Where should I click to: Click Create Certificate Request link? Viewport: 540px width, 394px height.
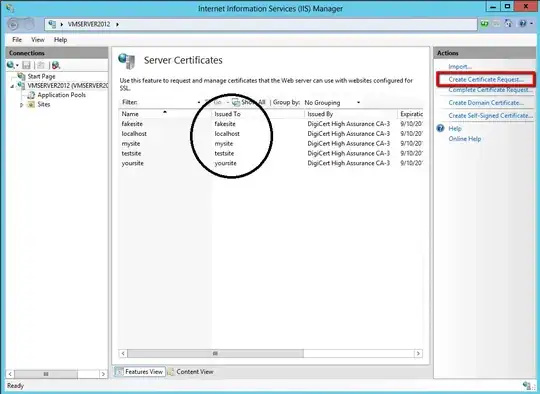(x=486, y=80)
